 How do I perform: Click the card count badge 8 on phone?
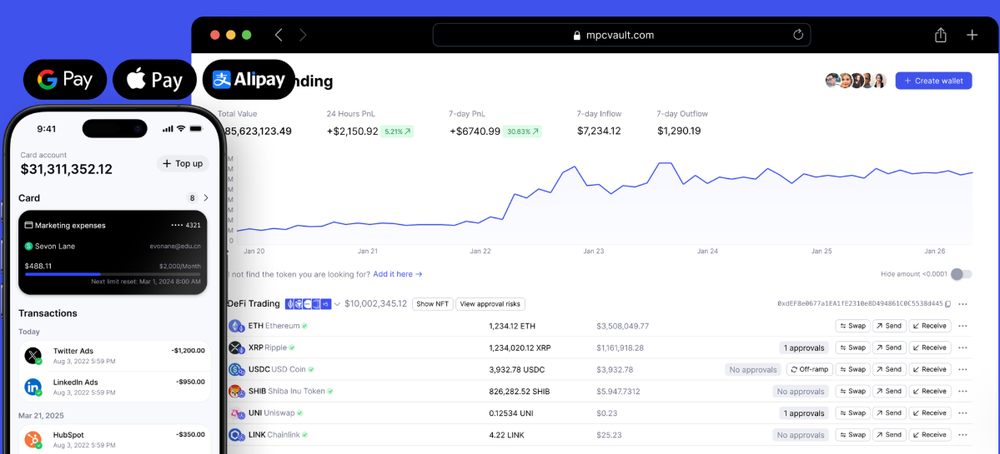coord(192,198)
